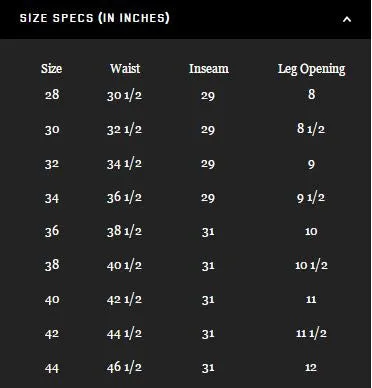The height and width of the screenshot is (388, 372).
Task: Click size 36 in the Size column
Action: (x=52, y=231)
